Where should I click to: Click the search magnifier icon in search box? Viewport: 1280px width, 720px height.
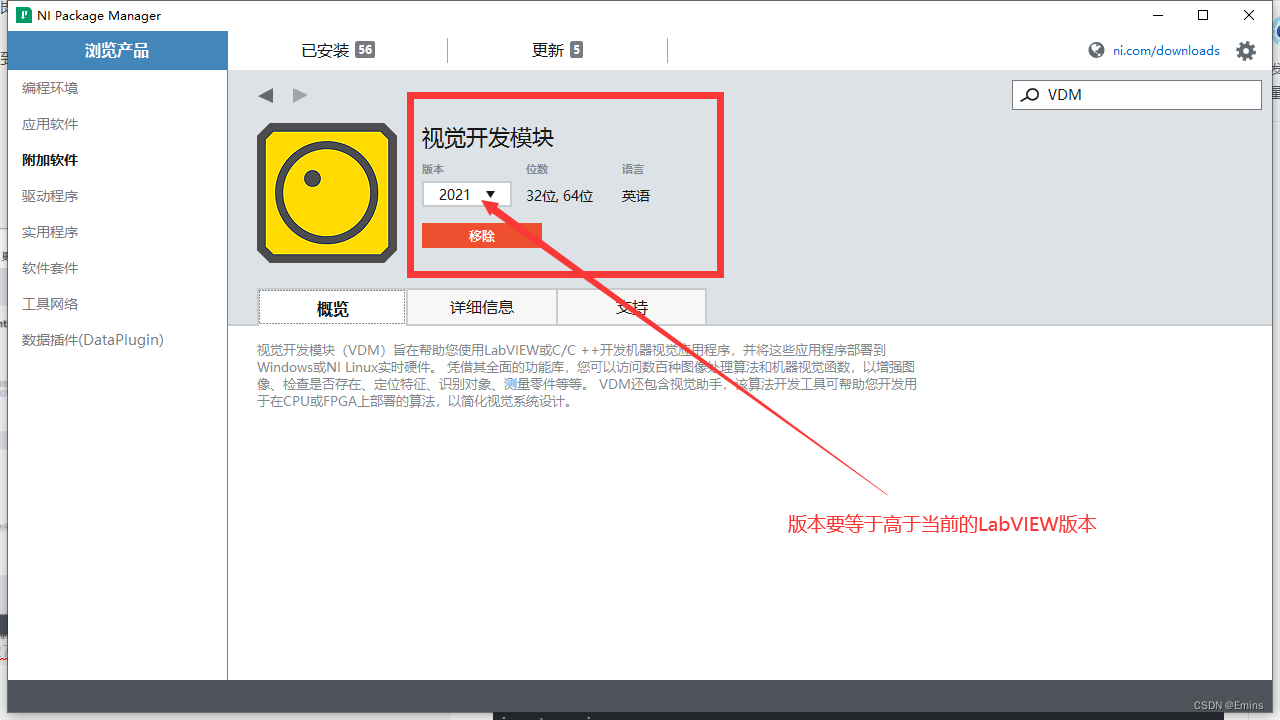(x=1030, y=94)
